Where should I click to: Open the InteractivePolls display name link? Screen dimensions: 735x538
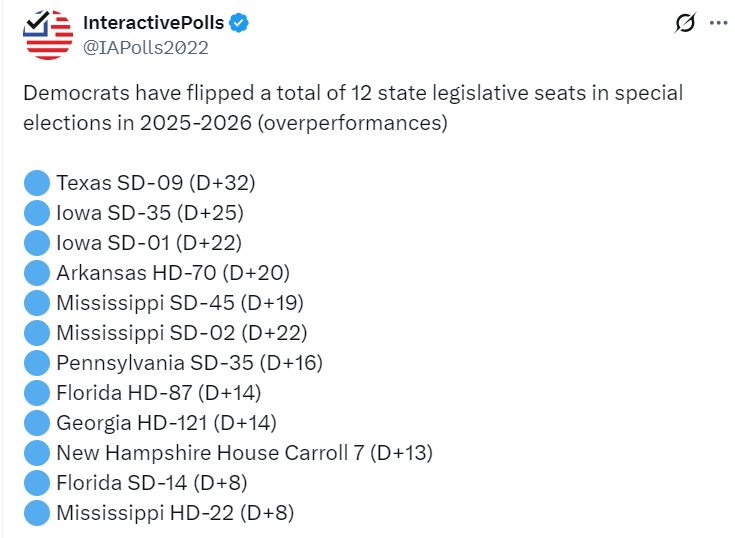[153, 22]
